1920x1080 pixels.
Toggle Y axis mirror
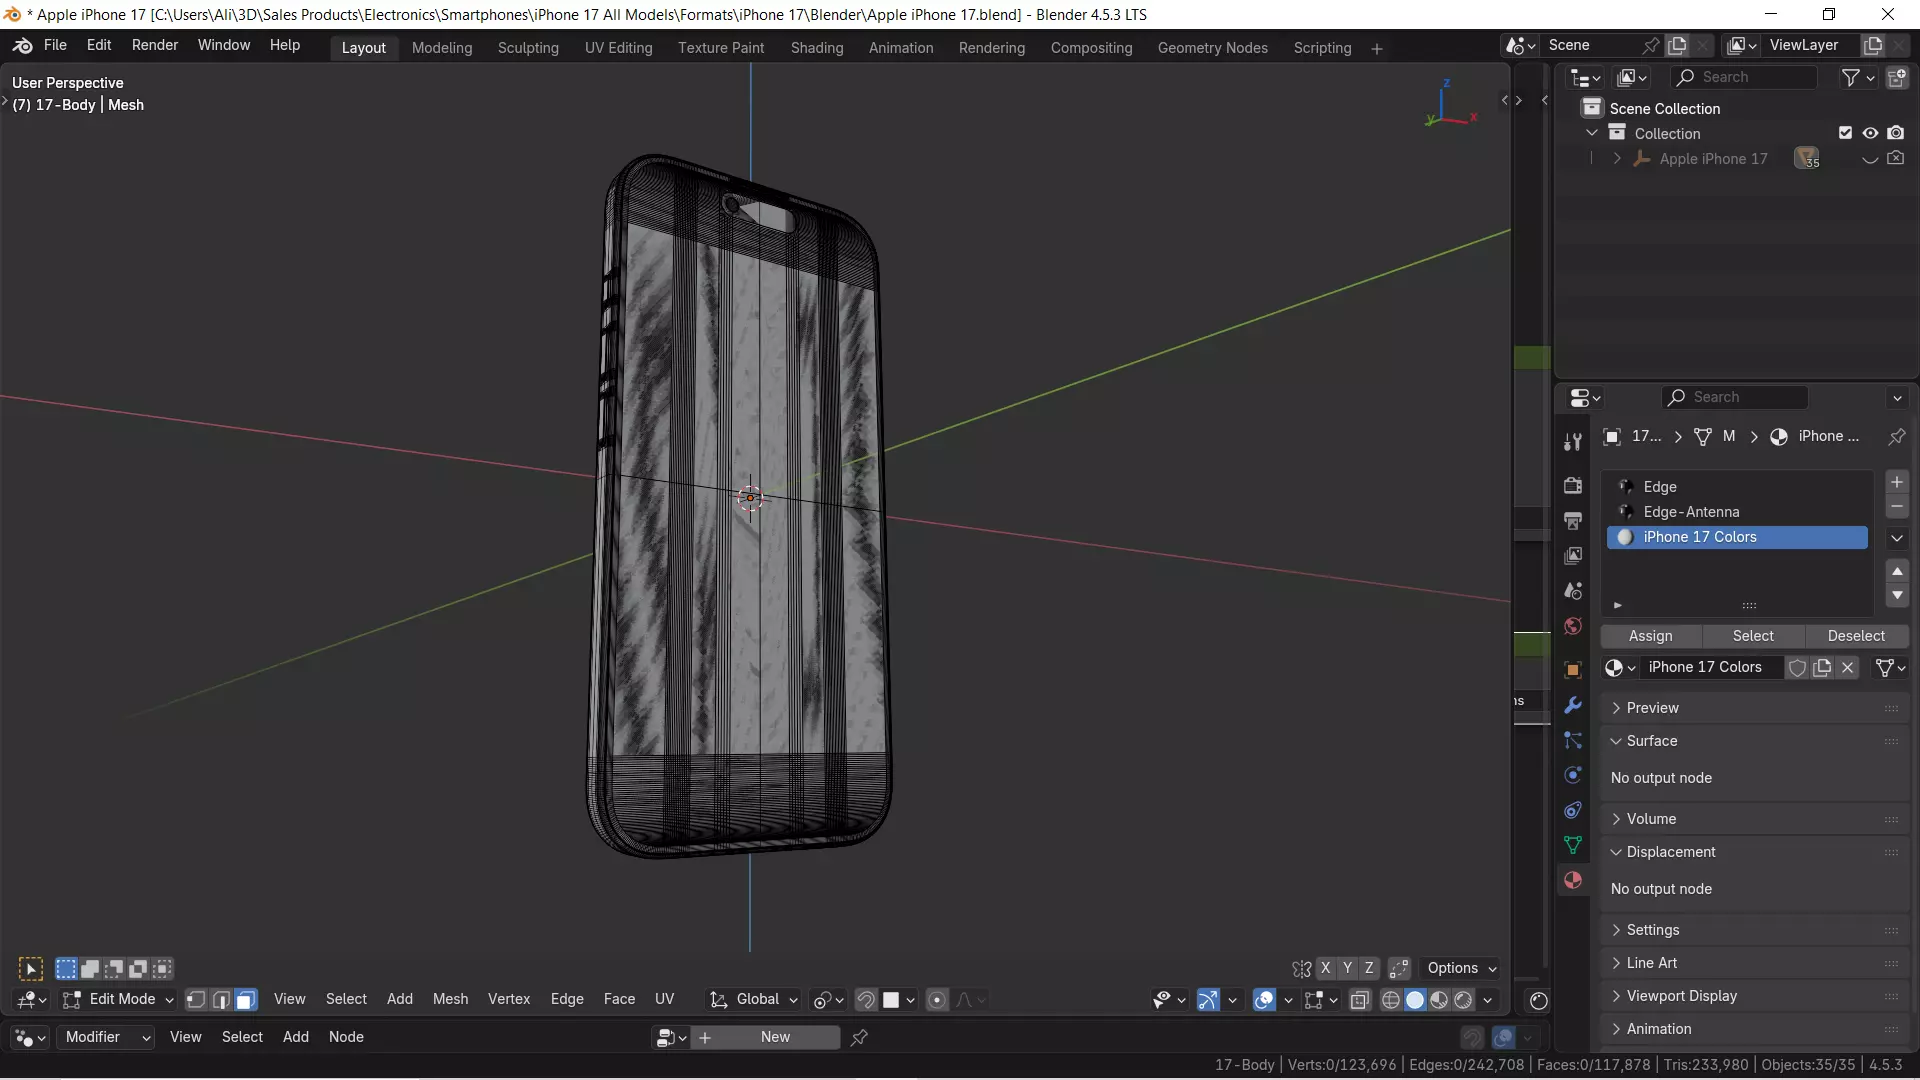point(1347,969)
